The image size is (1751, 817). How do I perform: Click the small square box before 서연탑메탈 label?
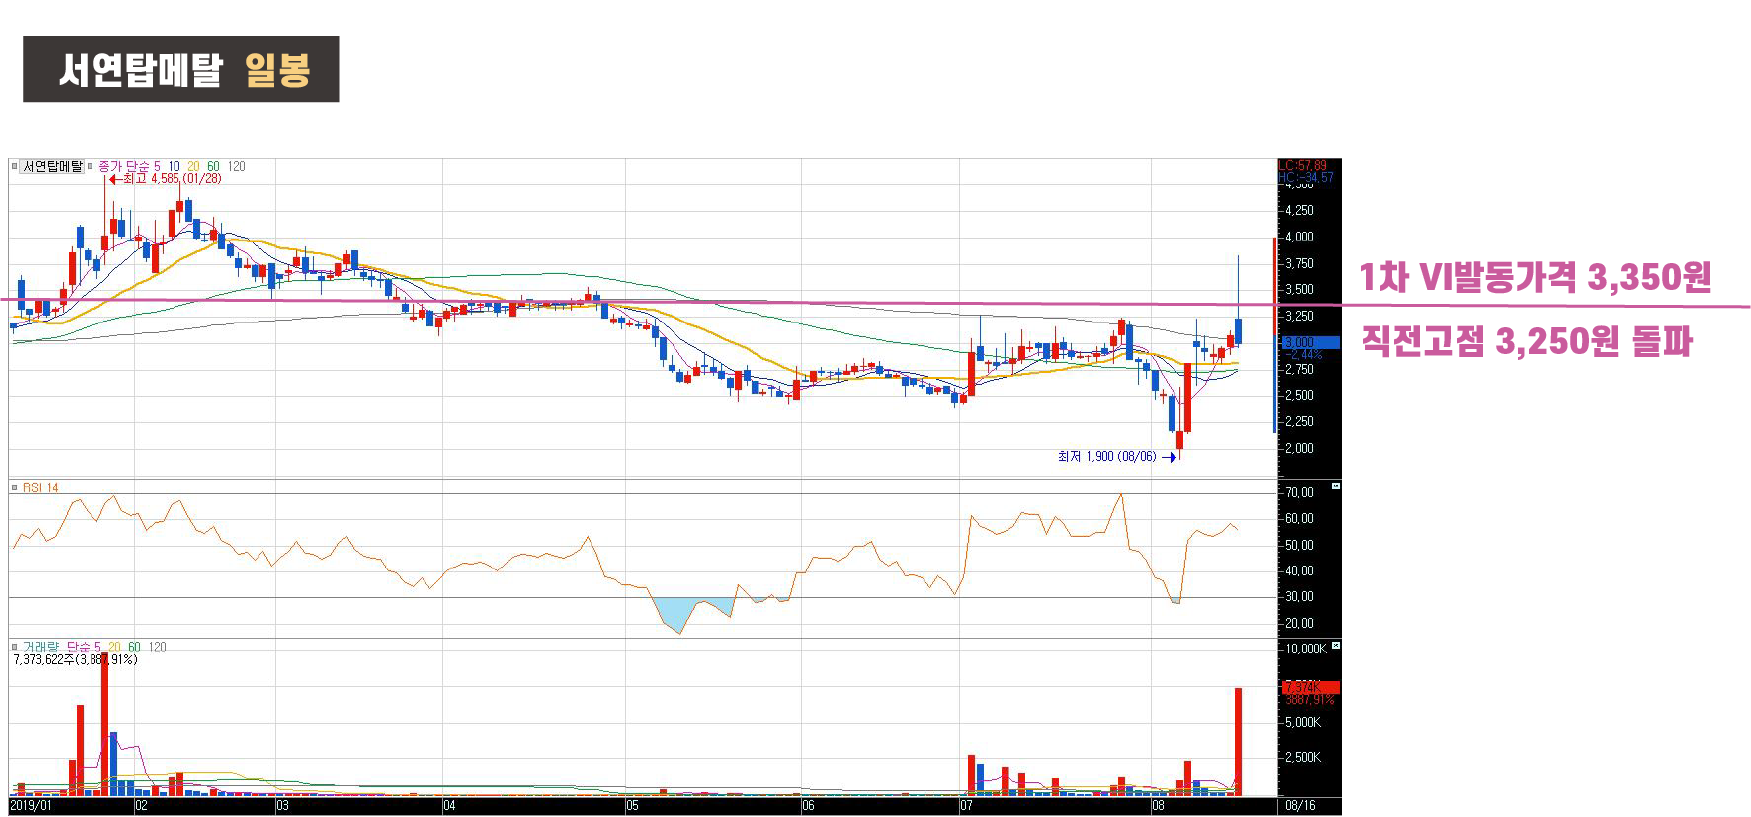pyautogui.click(x=14, y=166)
